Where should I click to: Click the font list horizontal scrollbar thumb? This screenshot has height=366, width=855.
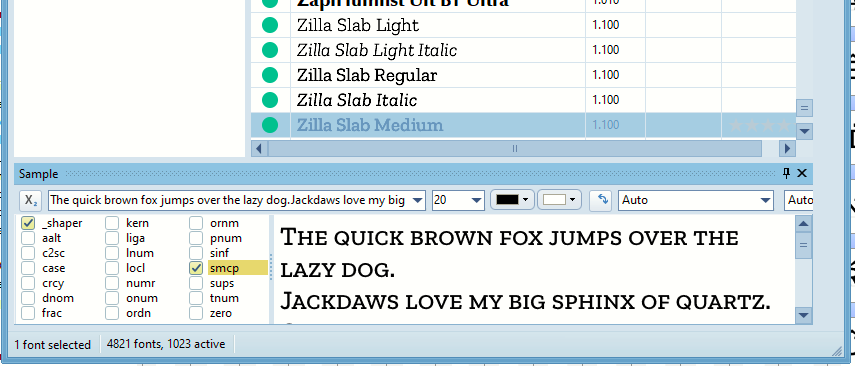(x=514, y=148)
